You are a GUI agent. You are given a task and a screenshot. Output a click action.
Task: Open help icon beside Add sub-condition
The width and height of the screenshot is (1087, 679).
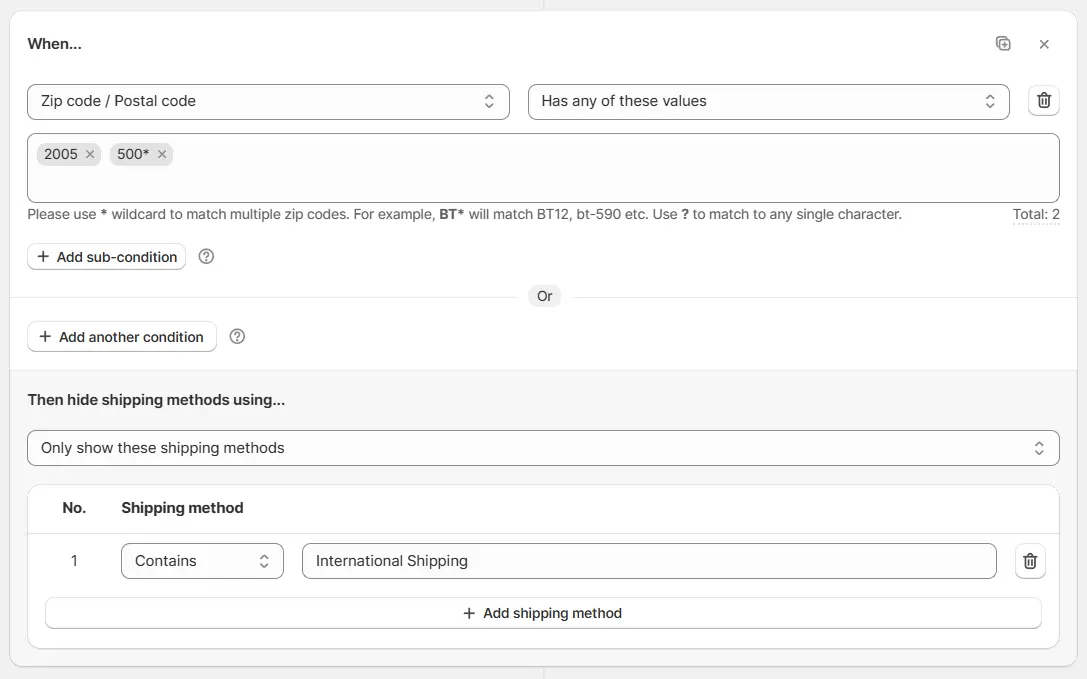pyautogui.click(x=206, y=257)
